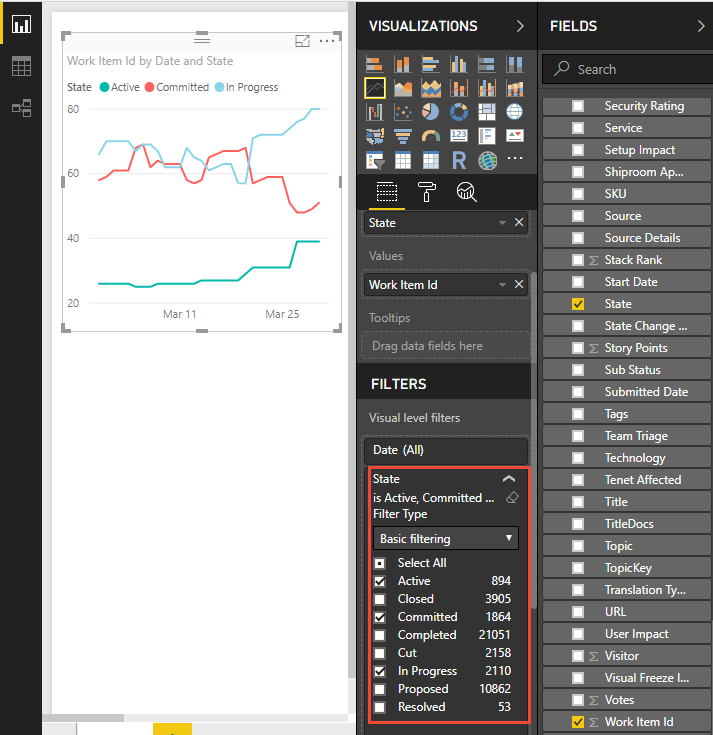This screenshot has width=713, height=735.
Task: Select the Clustered bar chart visualization
Action: [431, 64]
